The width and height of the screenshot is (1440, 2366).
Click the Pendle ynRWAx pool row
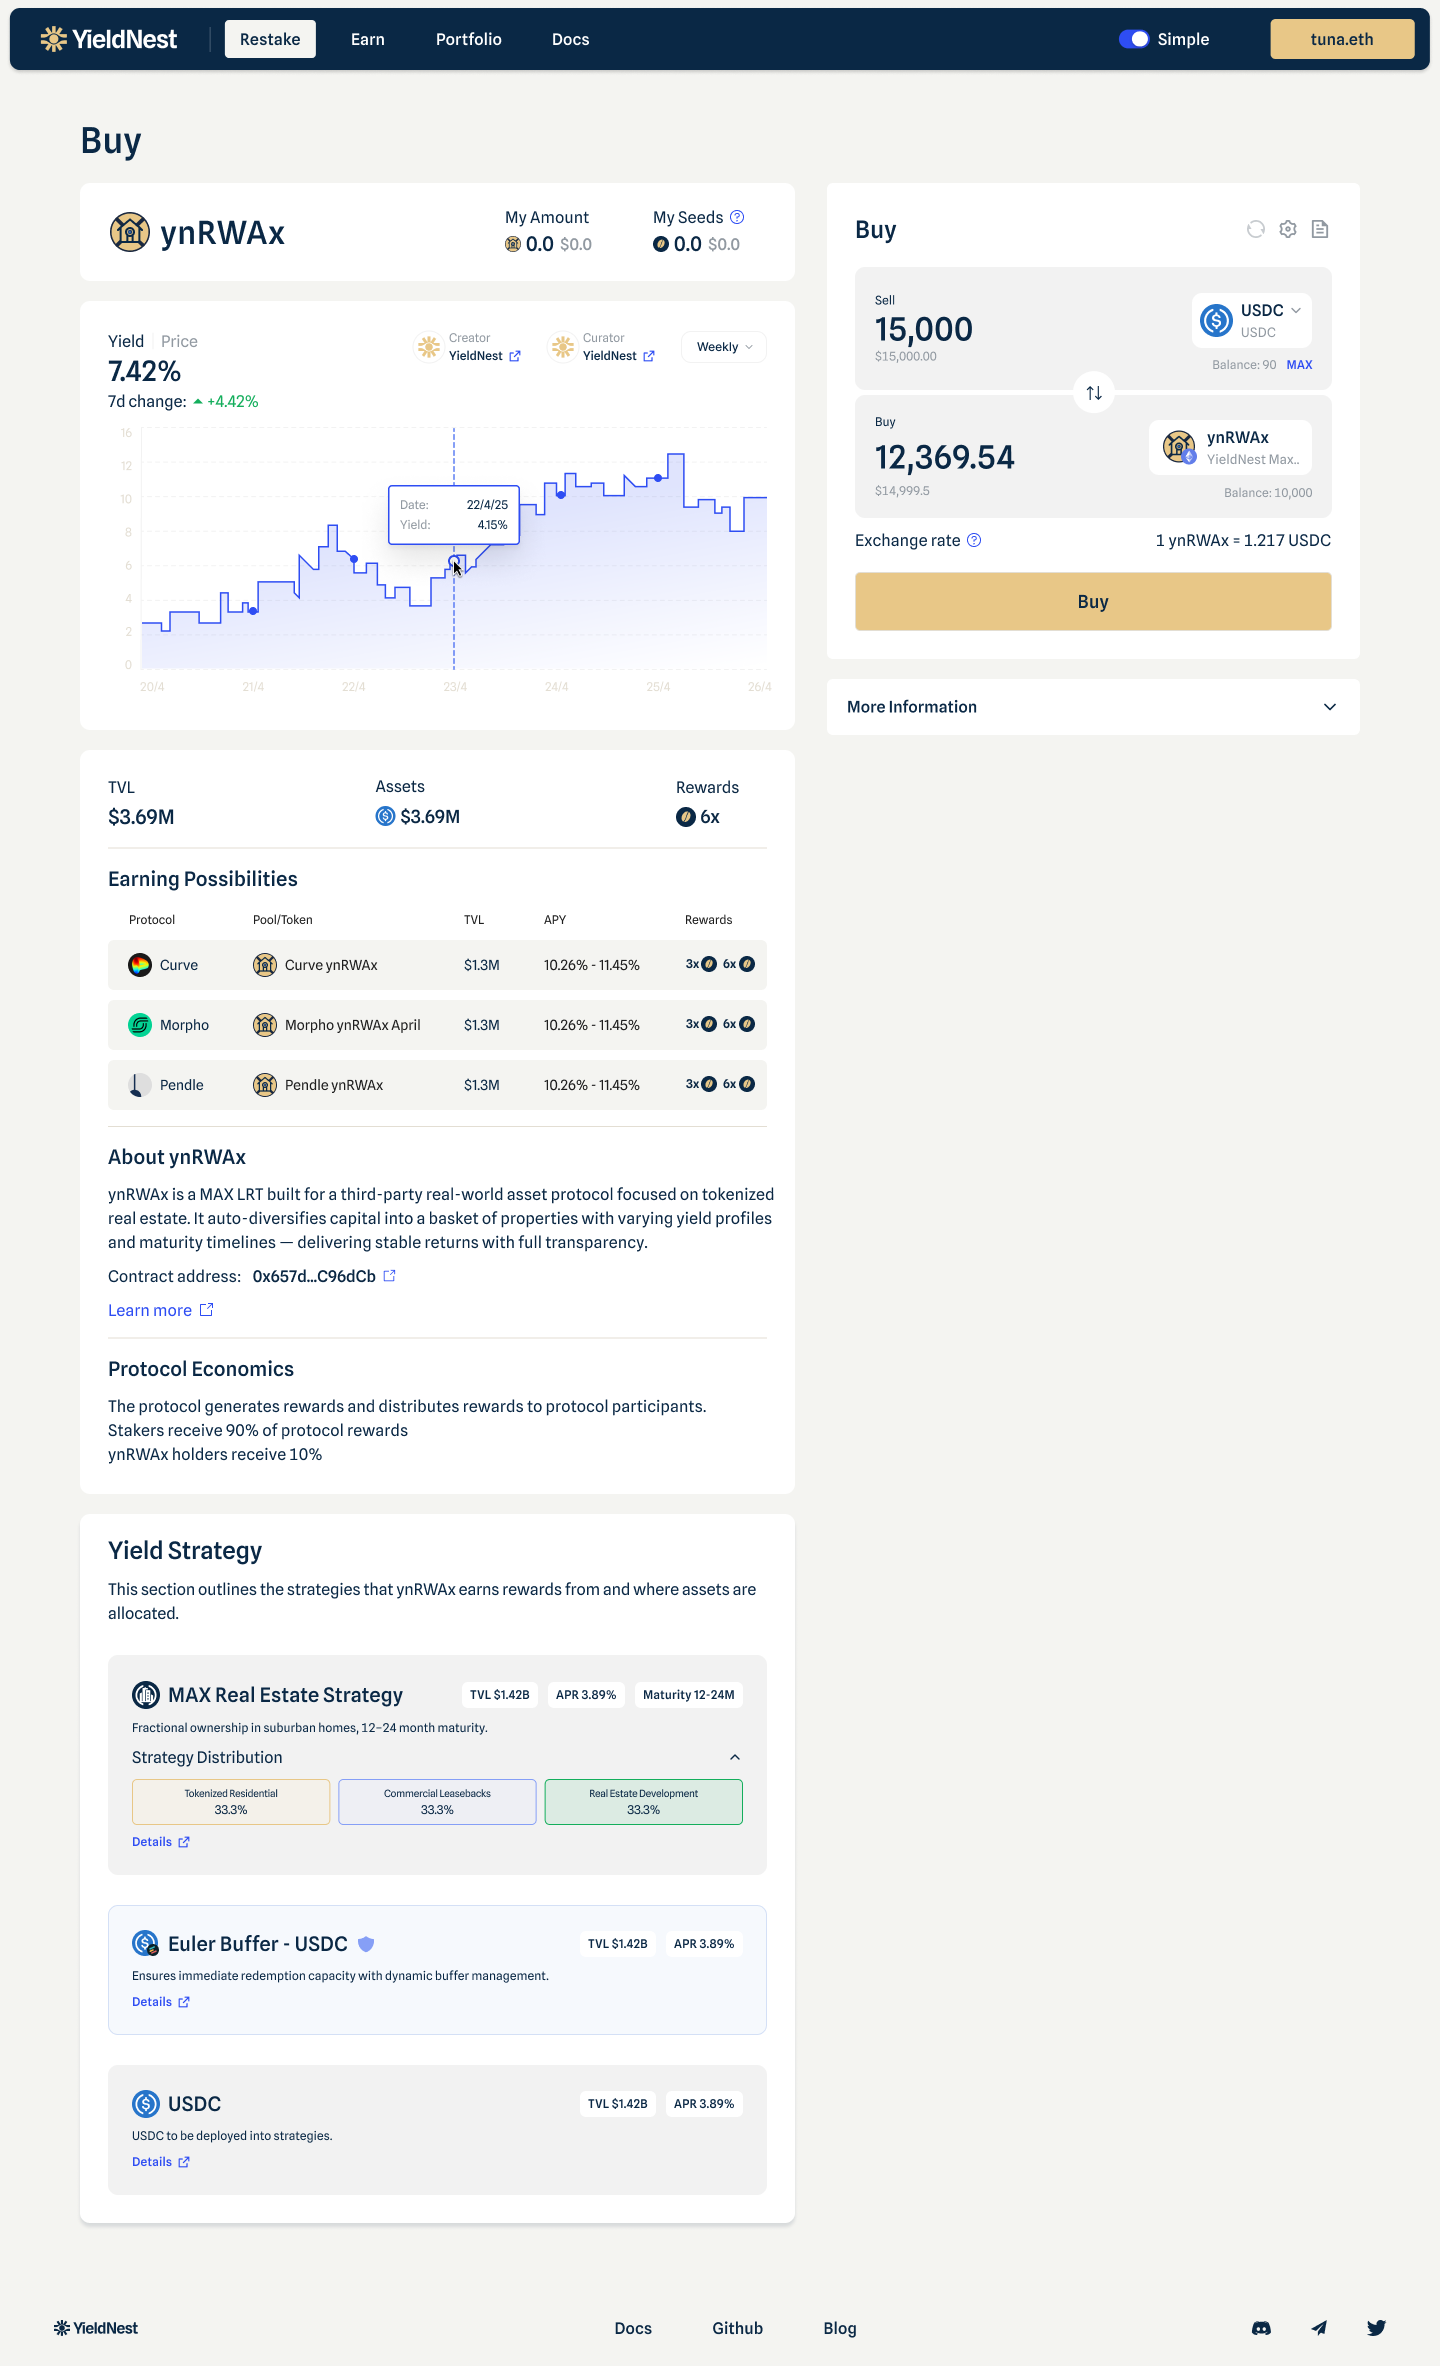pyautogui.click(x=437, y=1085)
